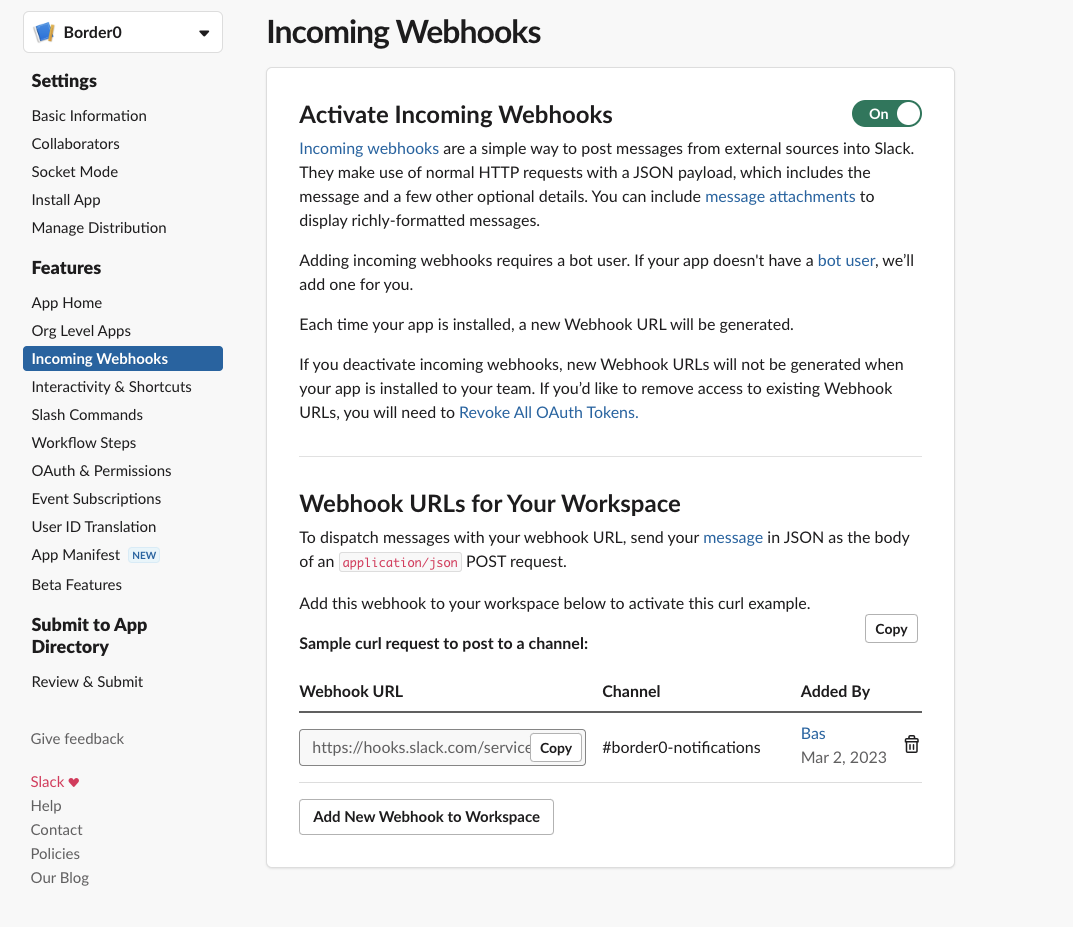
Task: Turn off the Activate Incoming Webhooks toggle
Action: point(886,114)
